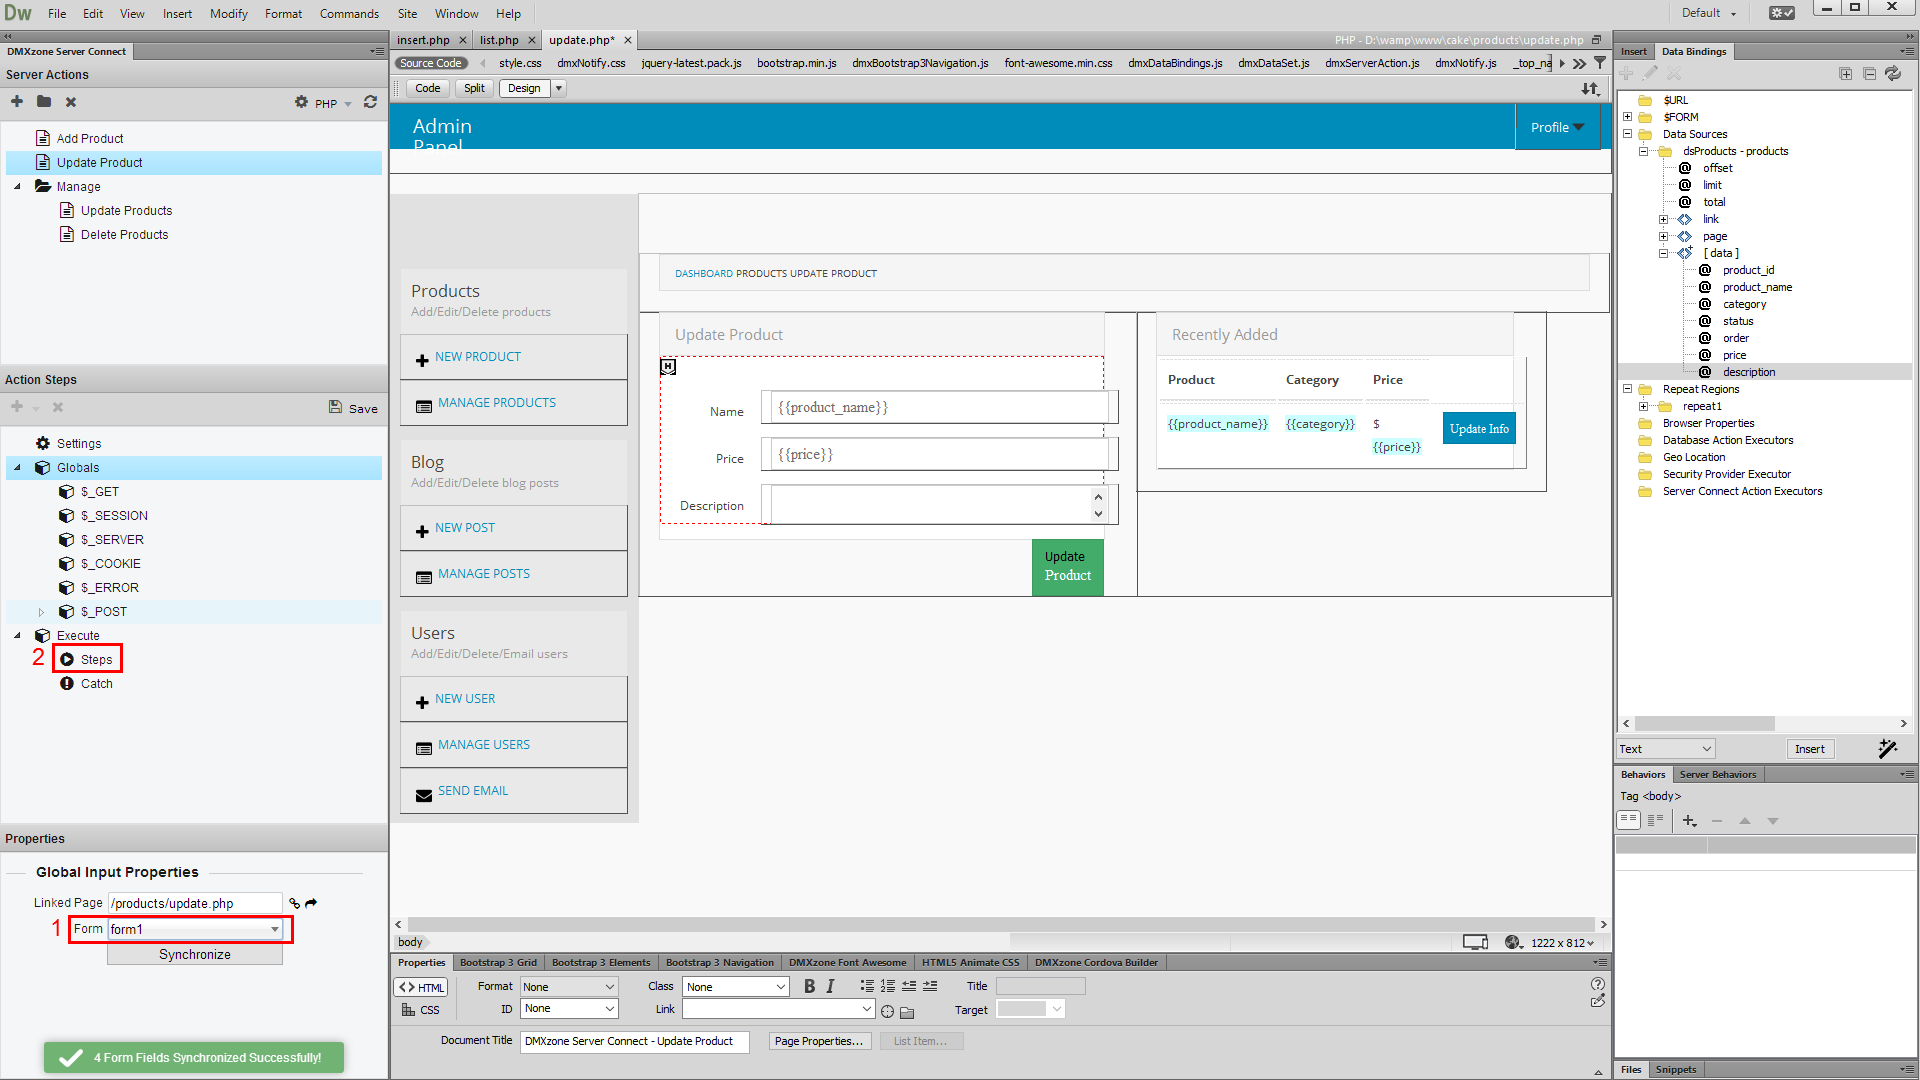Click the Page Properties button

point(819,1041)
